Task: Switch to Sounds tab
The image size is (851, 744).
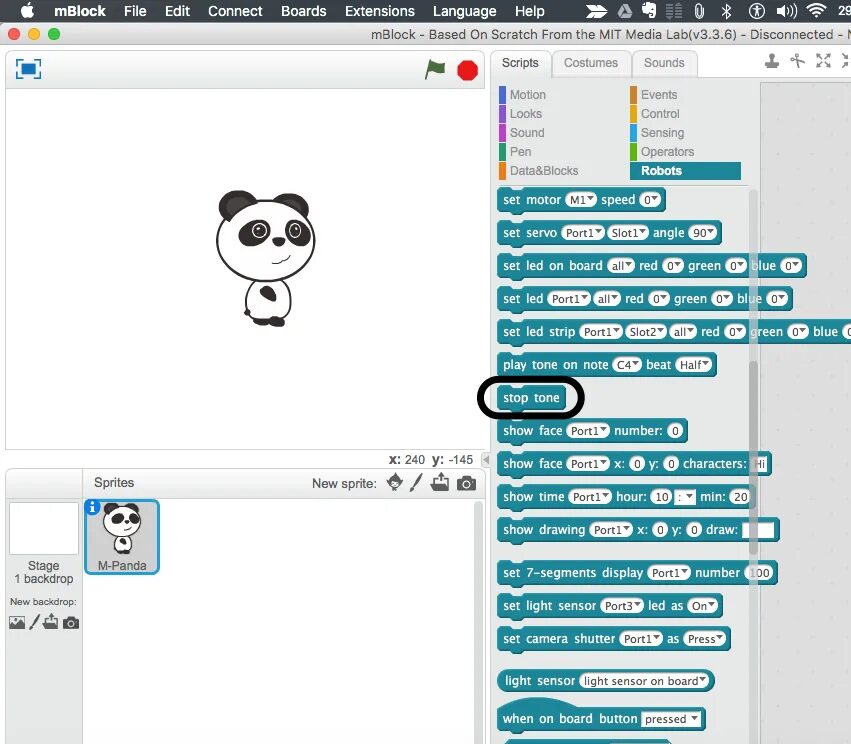Action: click(664, 63)
